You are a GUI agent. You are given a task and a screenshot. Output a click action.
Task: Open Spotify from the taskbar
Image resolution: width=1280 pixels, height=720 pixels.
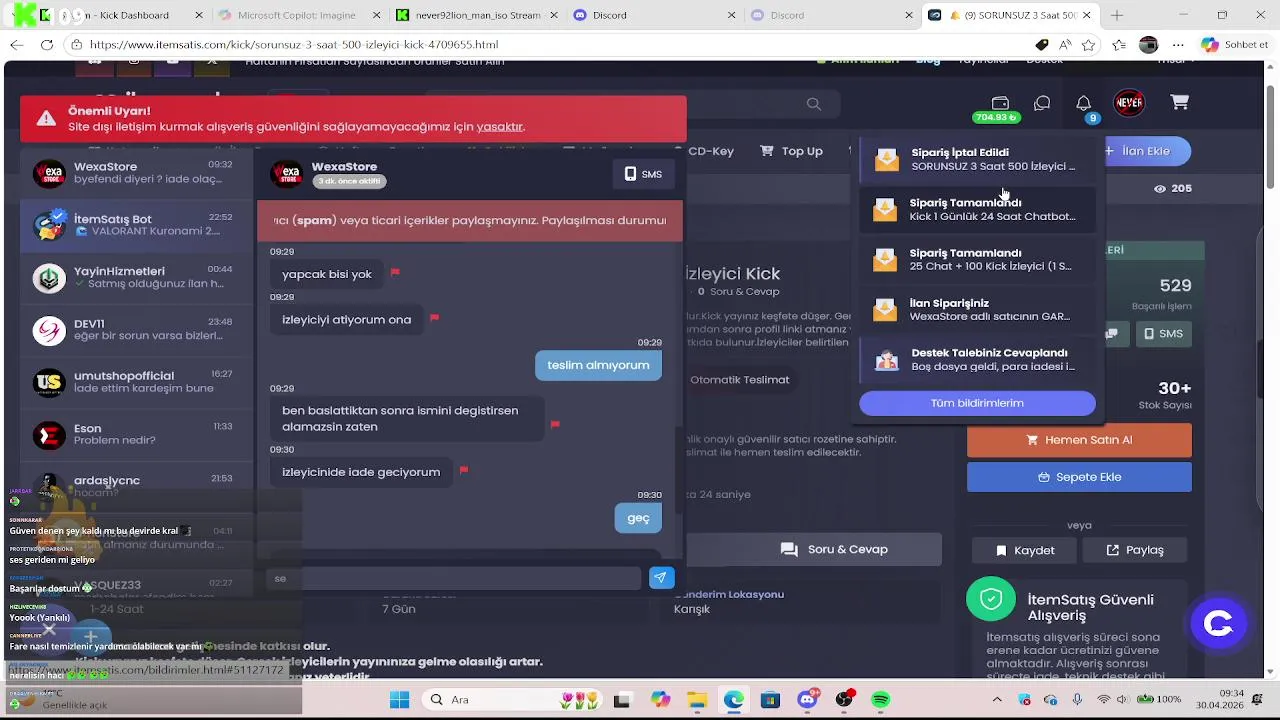tap(880, 700)
